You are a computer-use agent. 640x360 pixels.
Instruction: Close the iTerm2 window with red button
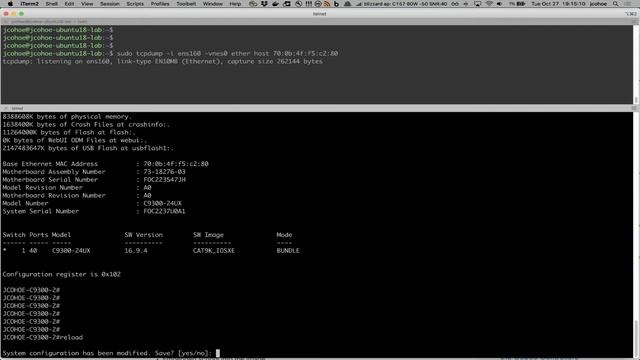pyautogui.click(x=6, y=13)
